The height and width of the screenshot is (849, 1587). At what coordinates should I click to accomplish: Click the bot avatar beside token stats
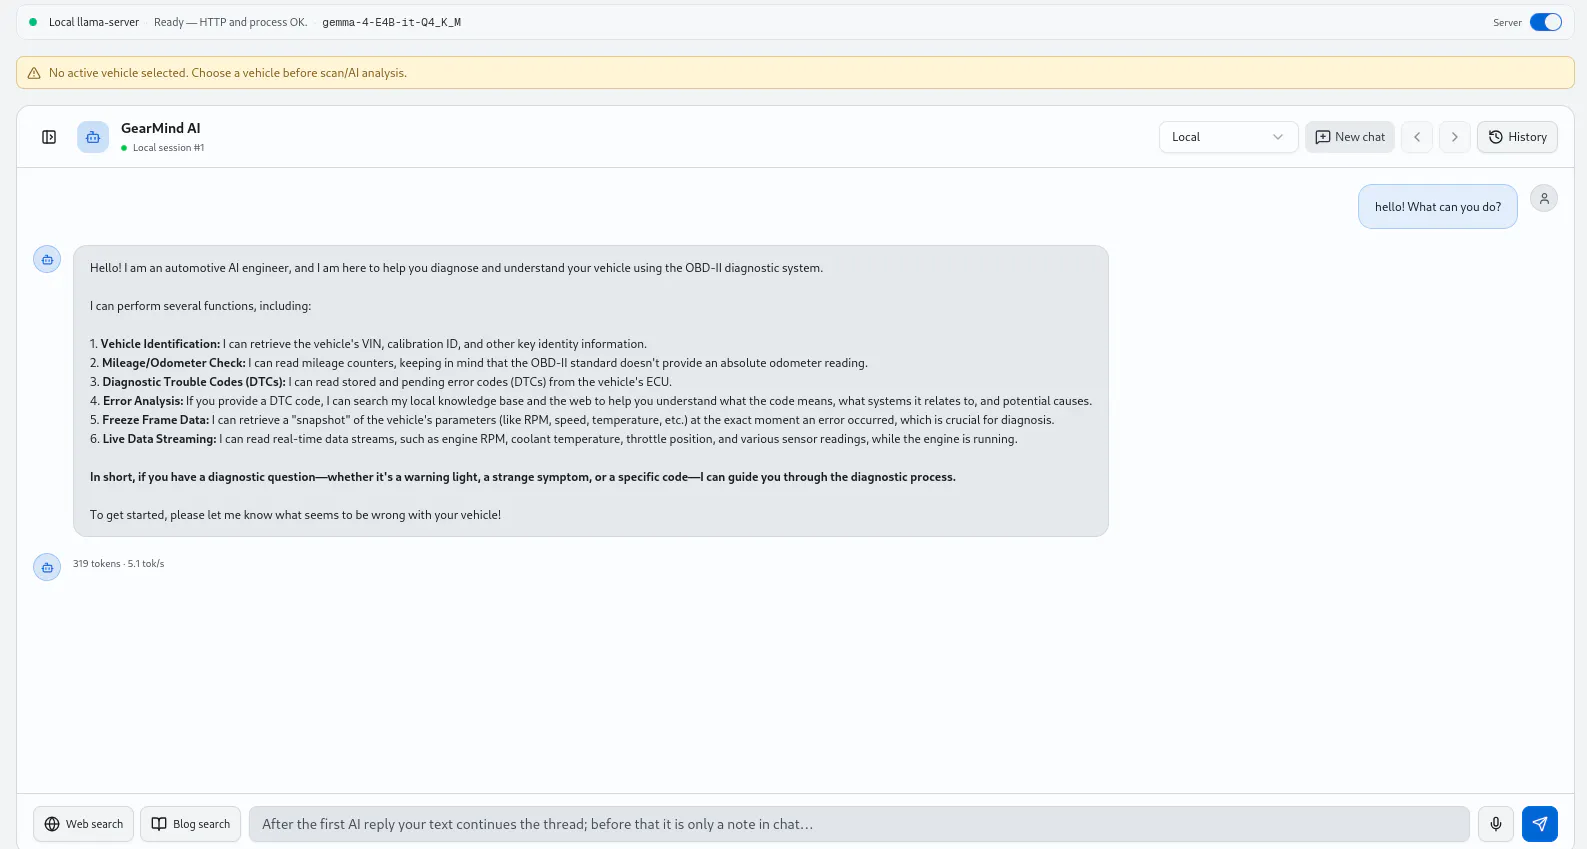tap(47, 567)
